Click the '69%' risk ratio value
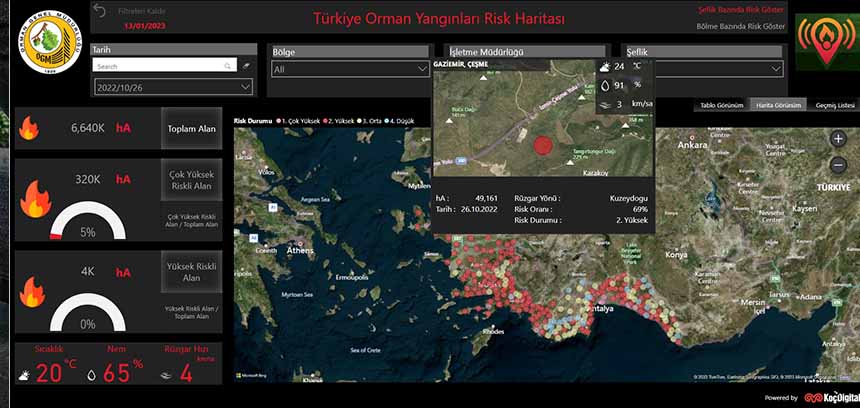 [640, 209]
